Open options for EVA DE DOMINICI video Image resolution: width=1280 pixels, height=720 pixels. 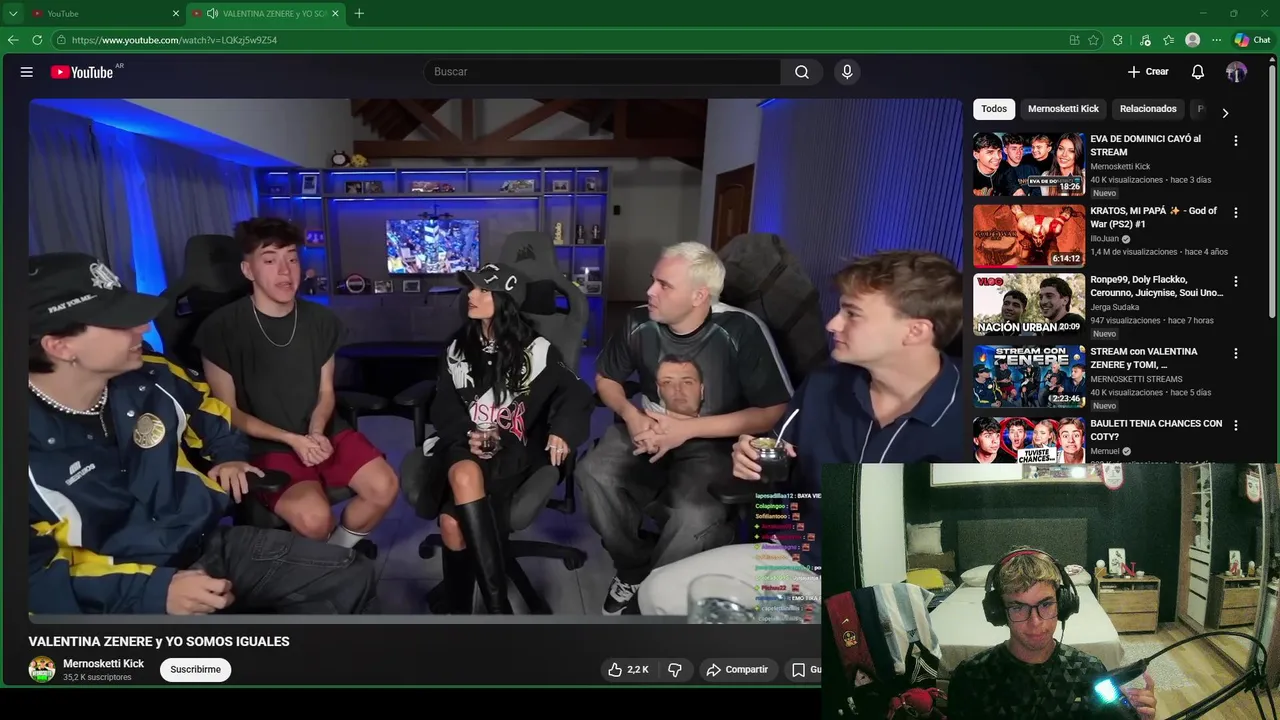click(1235, 141)
